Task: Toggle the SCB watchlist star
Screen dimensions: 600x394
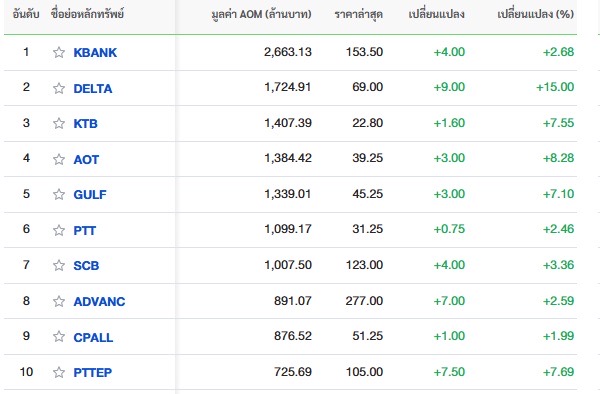Action: point(59,265)
